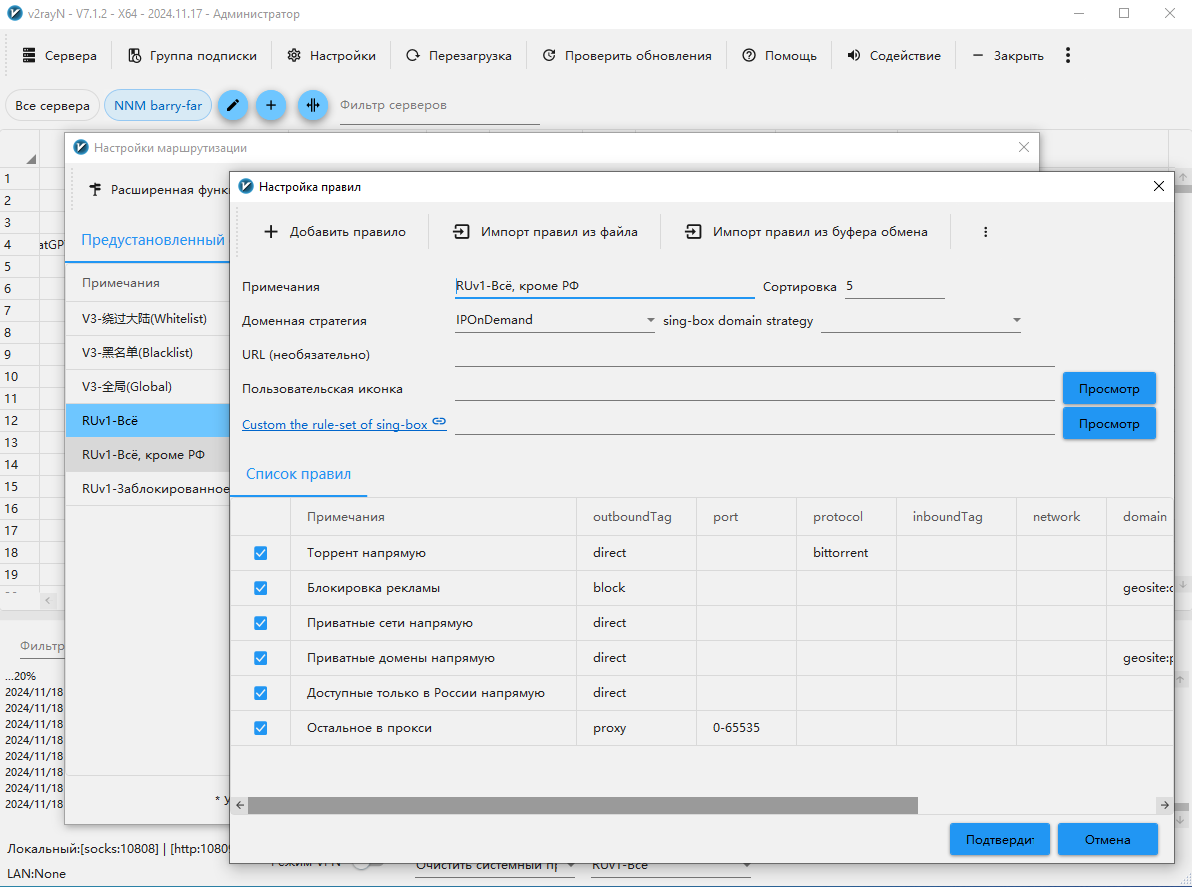
Task: Click the horizontal scrollbar under rules list
Action: point(582,805)
